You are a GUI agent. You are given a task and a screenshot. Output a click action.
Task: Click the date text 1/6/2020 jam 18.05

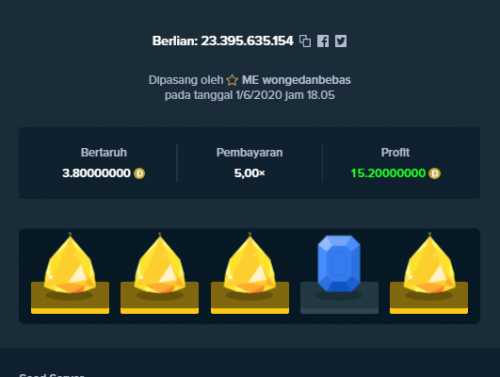coord(285,95)
